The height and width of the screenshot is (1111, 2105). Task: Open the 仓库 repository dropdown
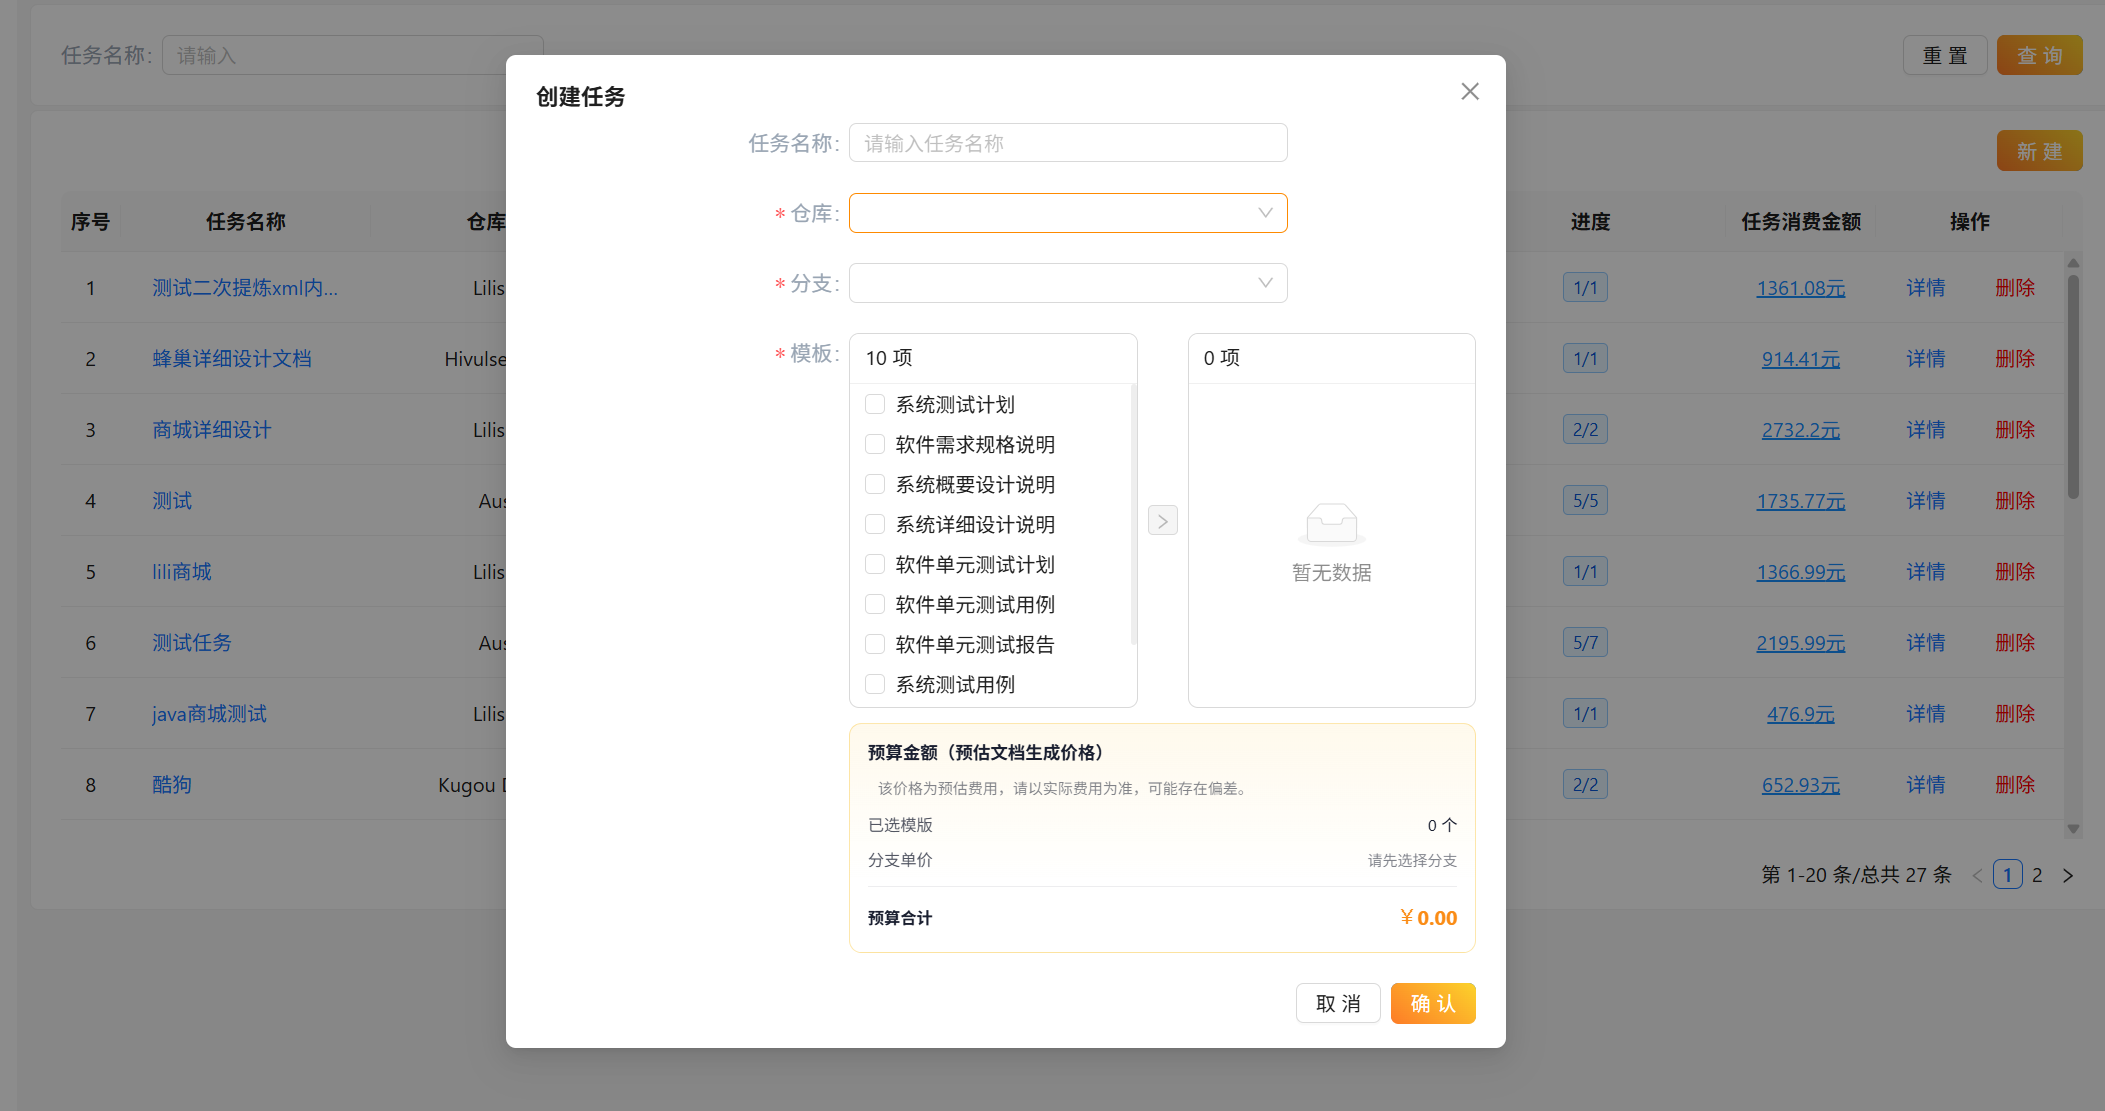1067,213
